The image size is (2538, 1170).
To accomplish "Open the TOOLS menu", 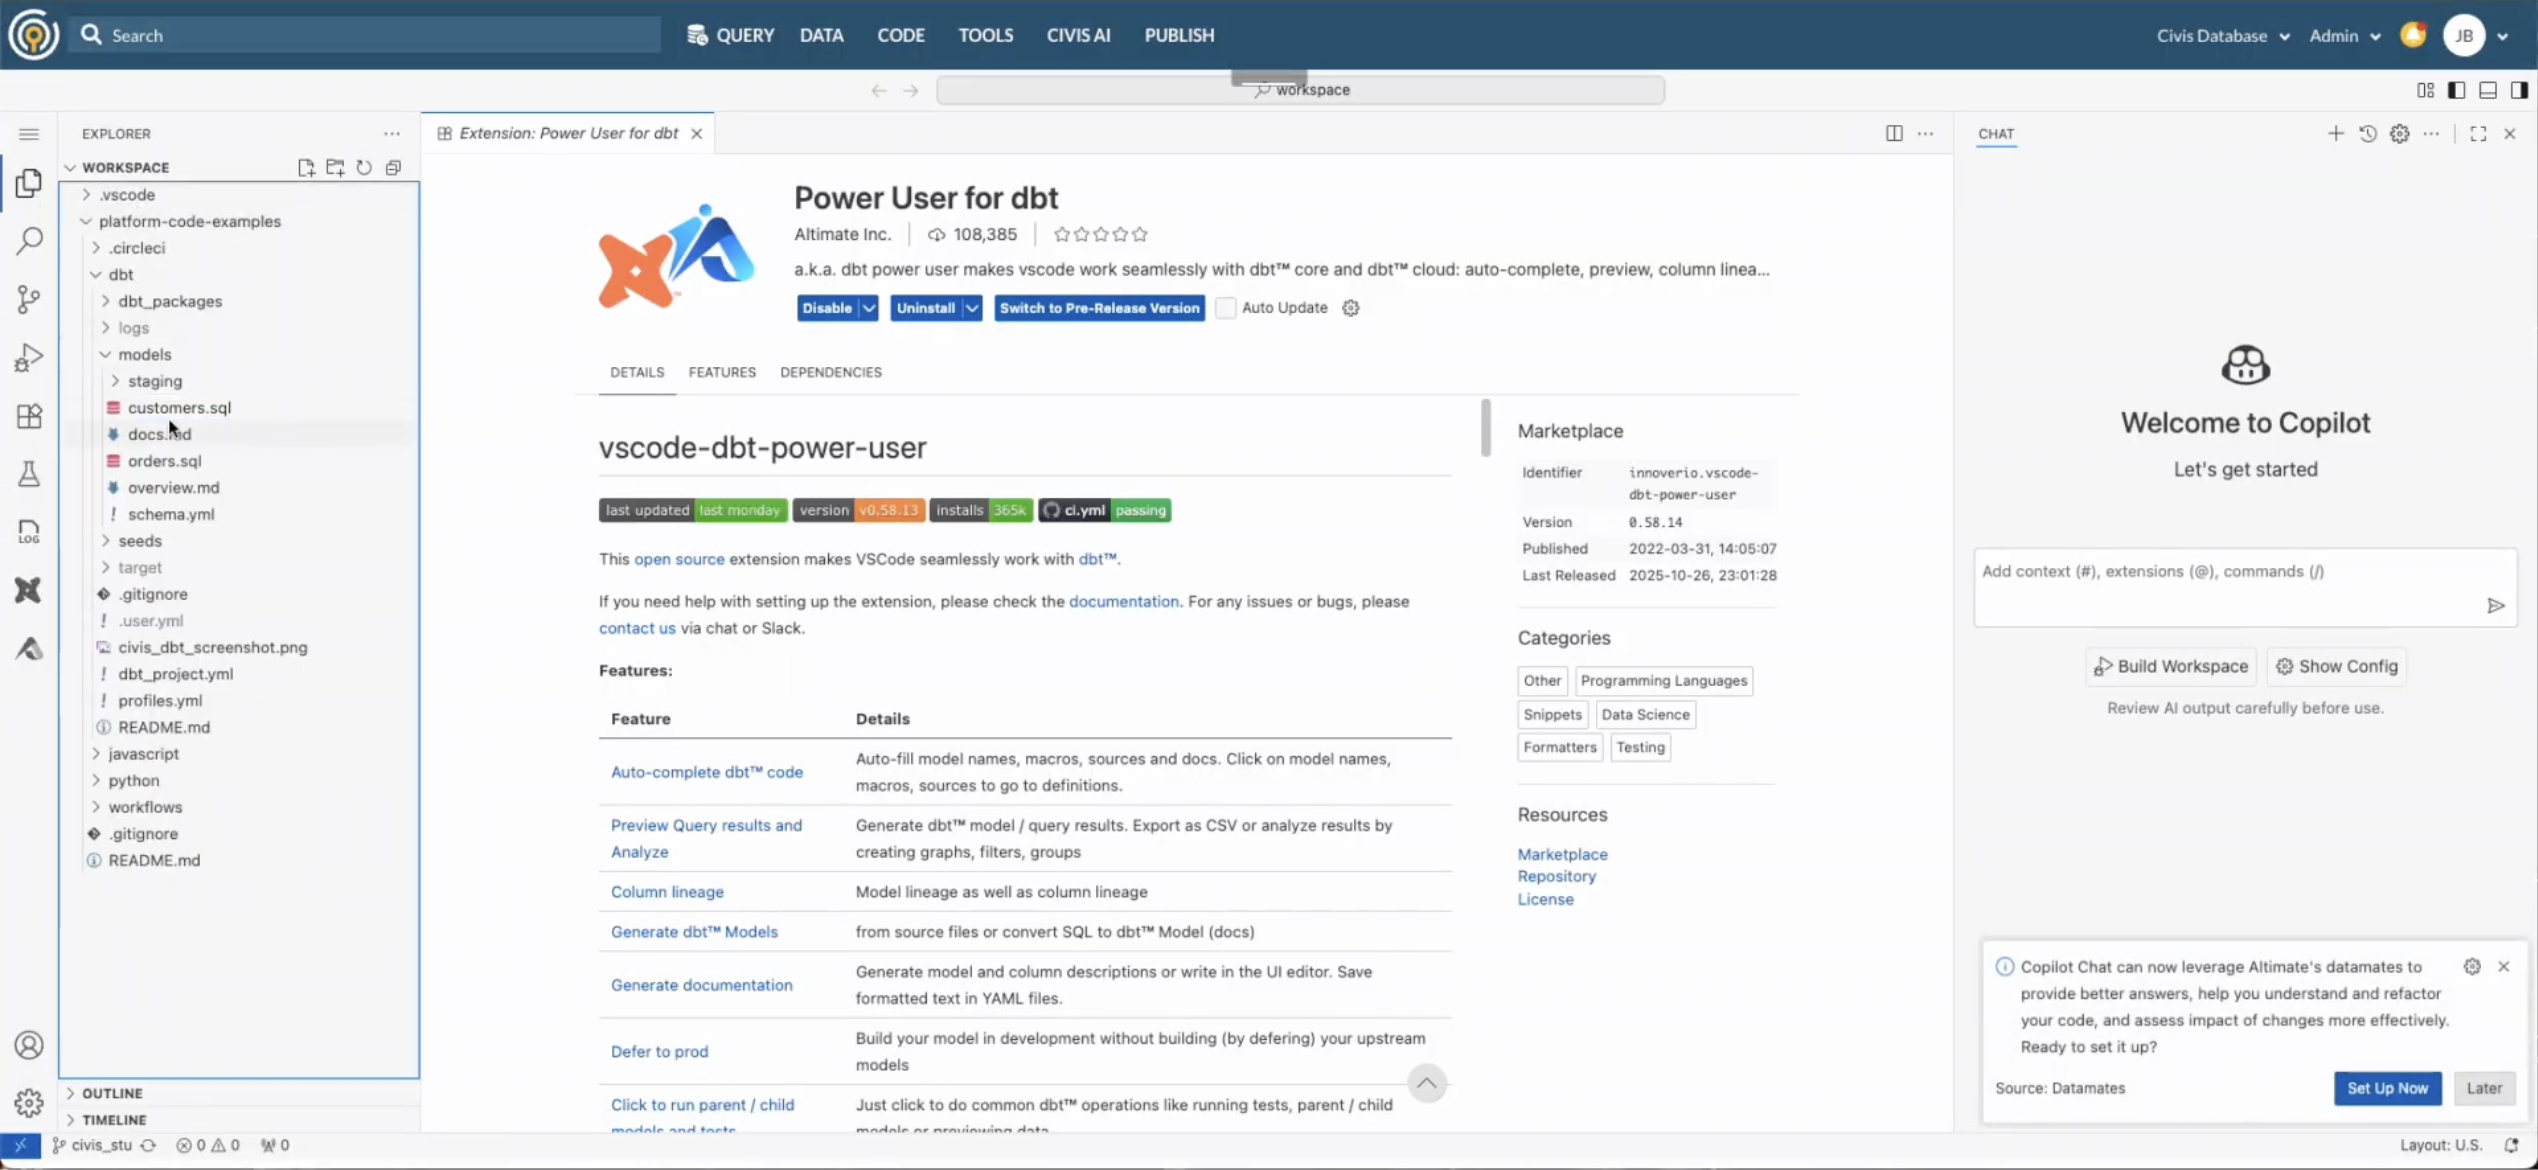I will (x=985, y=35).
